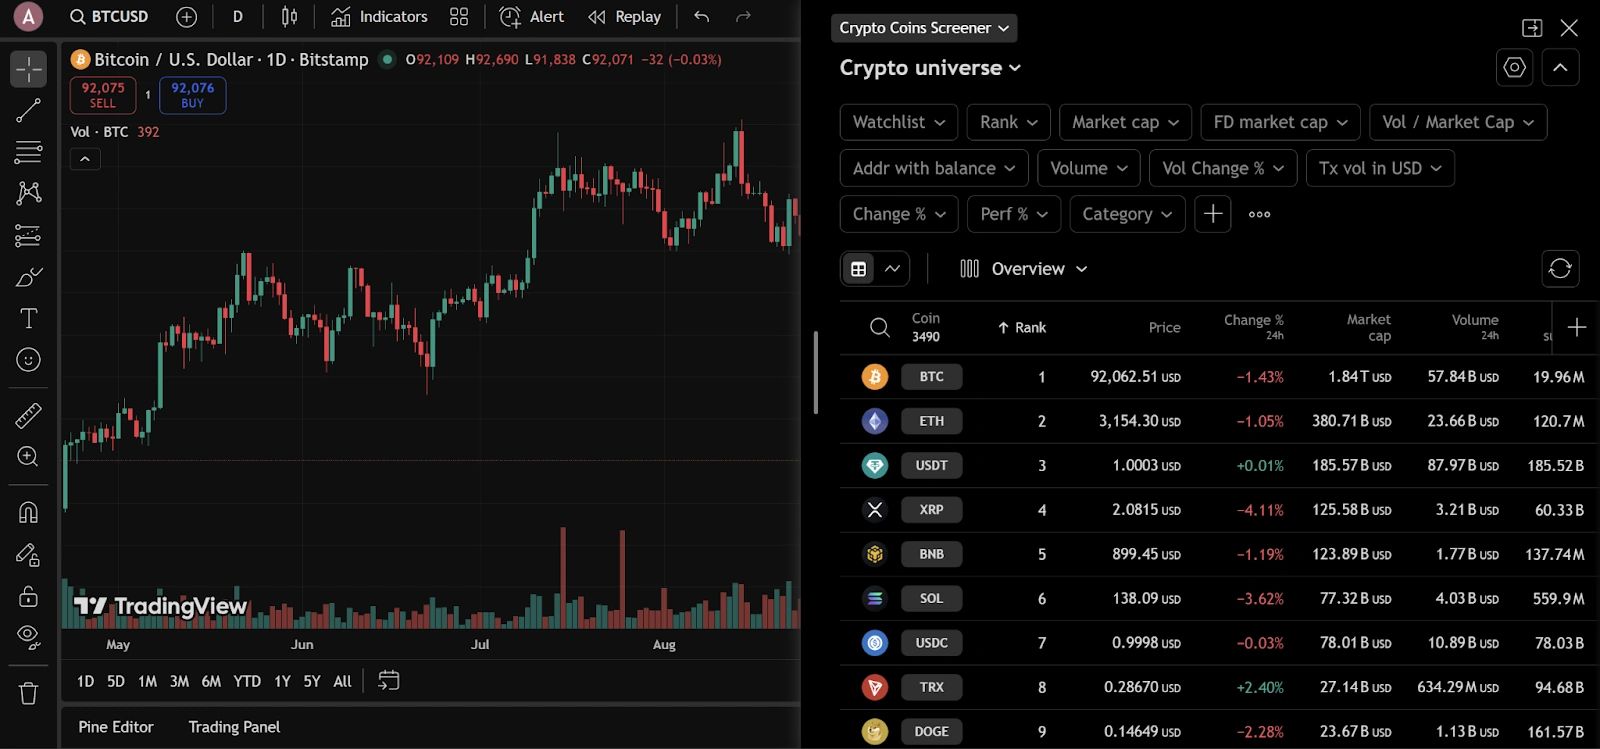The width and height of the screenshot is (1600, 749).
Task: Toggle magnet mode for drawings
Action: (28, 512)
